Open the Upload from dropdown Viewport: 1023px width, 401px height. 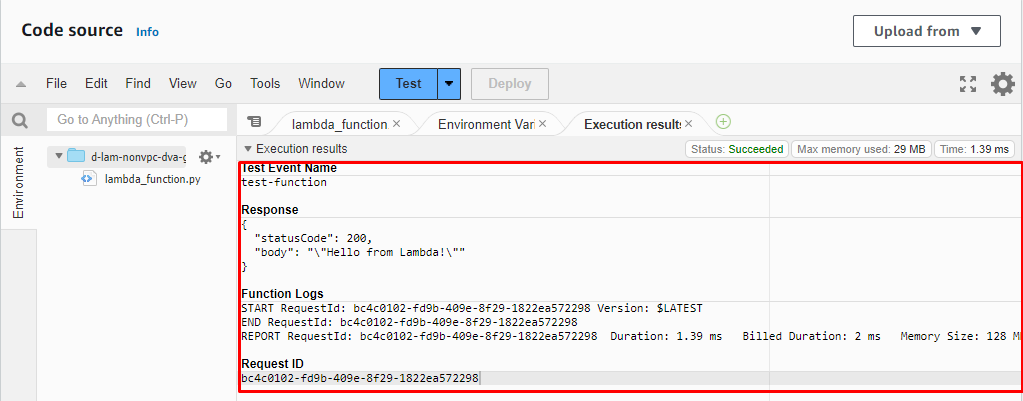click(924, 31)
